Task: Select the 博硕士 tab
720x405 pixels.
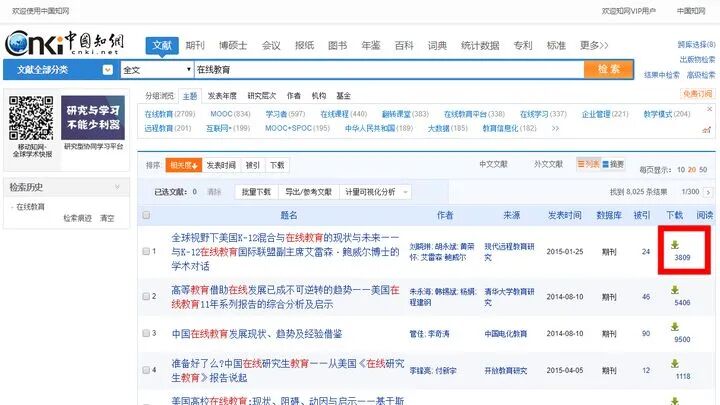Action: point(233,45)
